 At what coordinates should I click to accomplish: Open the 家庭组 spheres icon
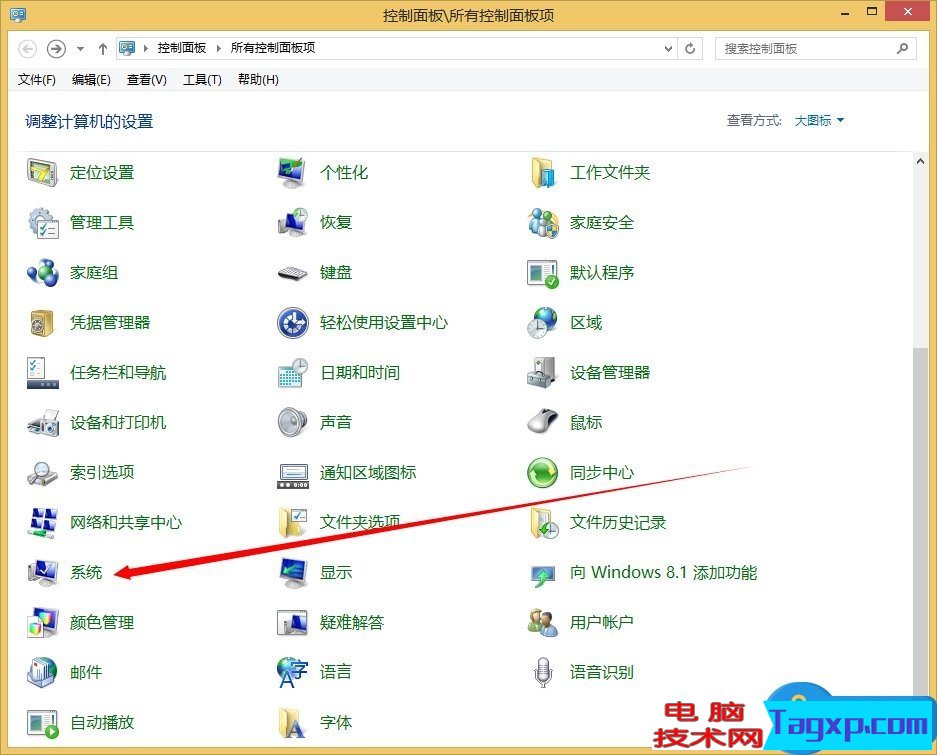[42, 273]
